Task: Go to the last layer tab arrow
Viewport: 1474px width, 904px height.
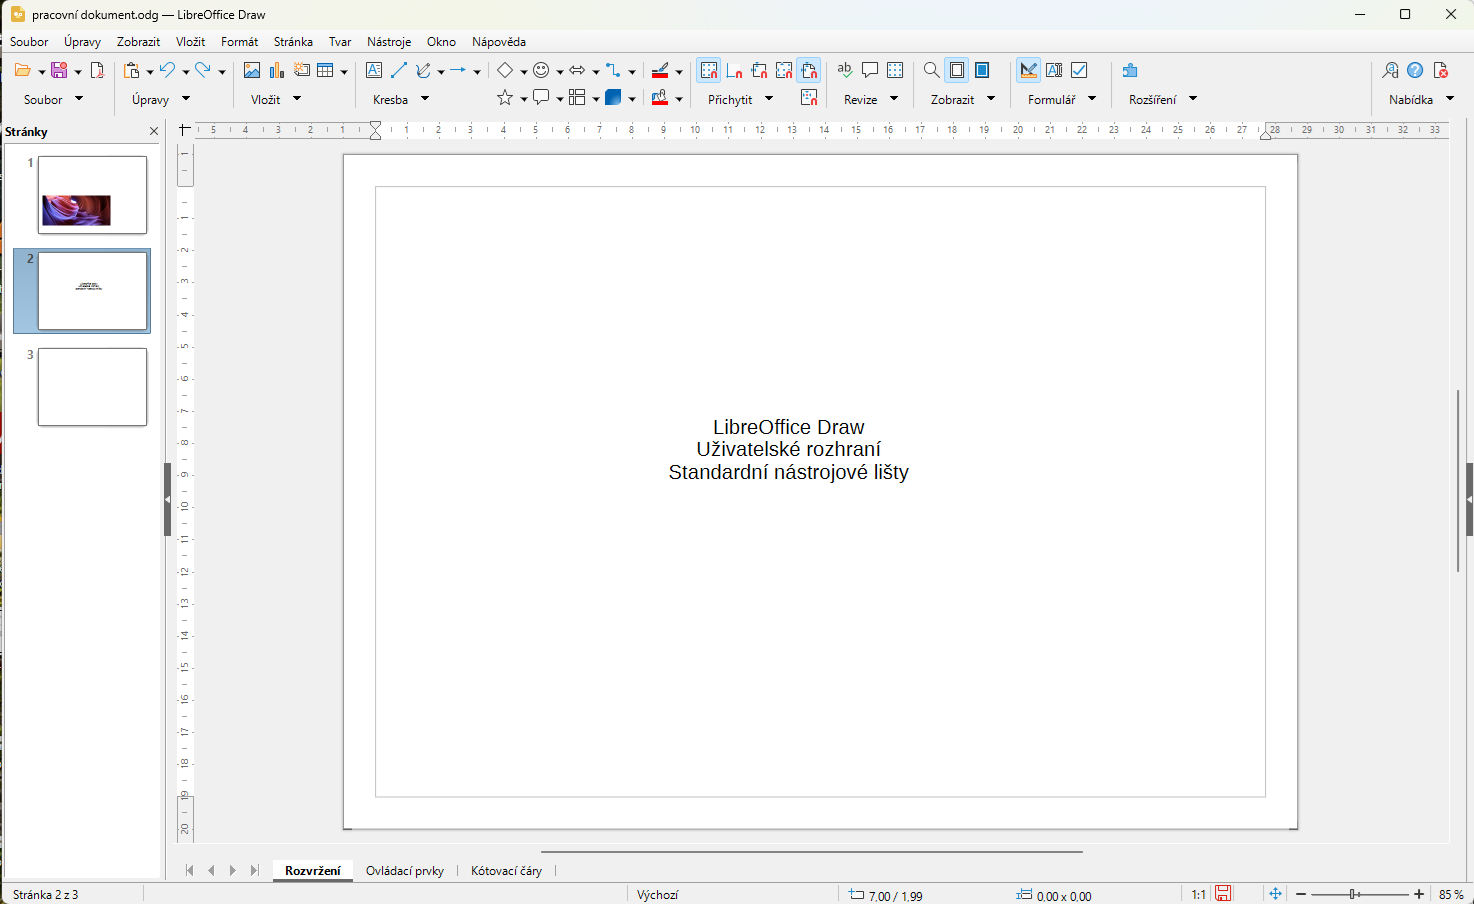Action: coord(255,871)
